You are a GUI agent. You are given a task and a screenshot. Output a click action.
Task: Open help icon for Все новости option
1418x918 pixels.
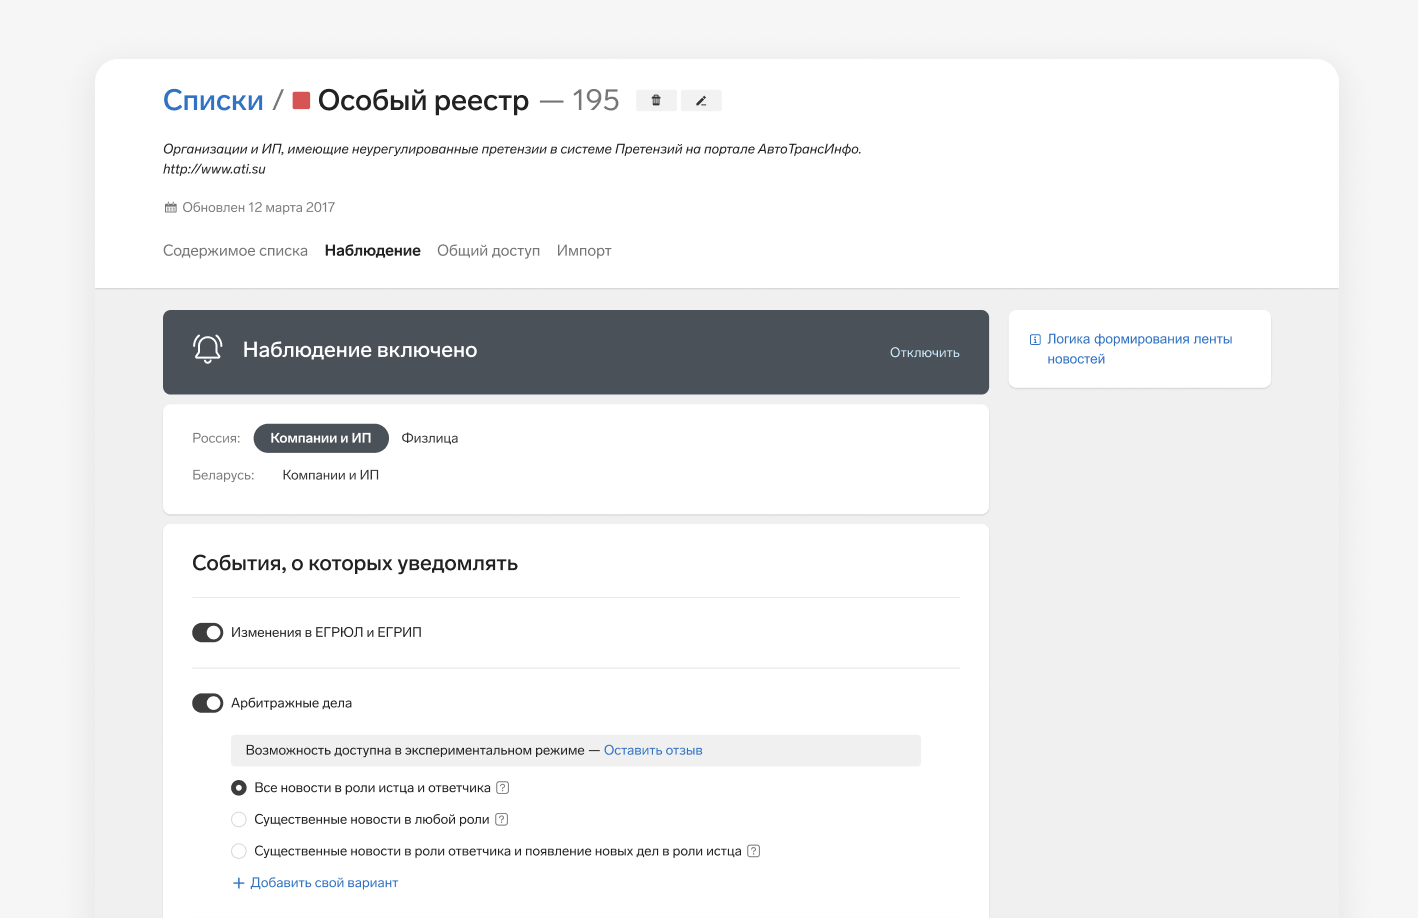(503, 788)
